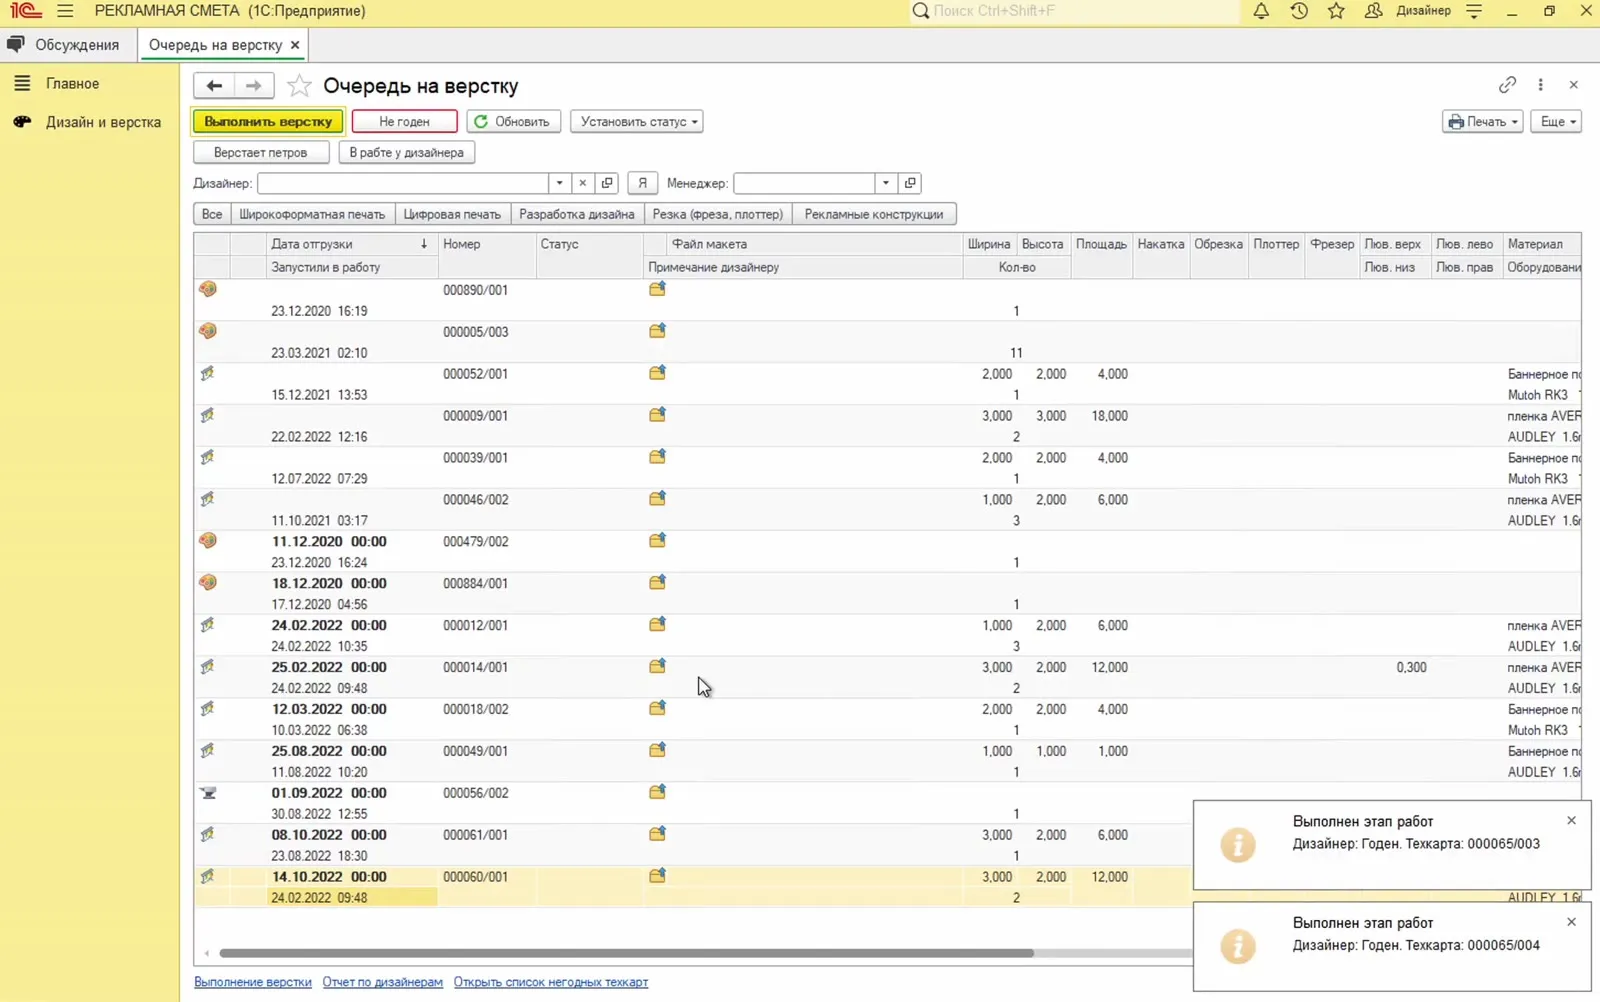Screen dimensions: 1600x1002
Task: Open the Еще dropdown menu
Action: click(1556, 122)
